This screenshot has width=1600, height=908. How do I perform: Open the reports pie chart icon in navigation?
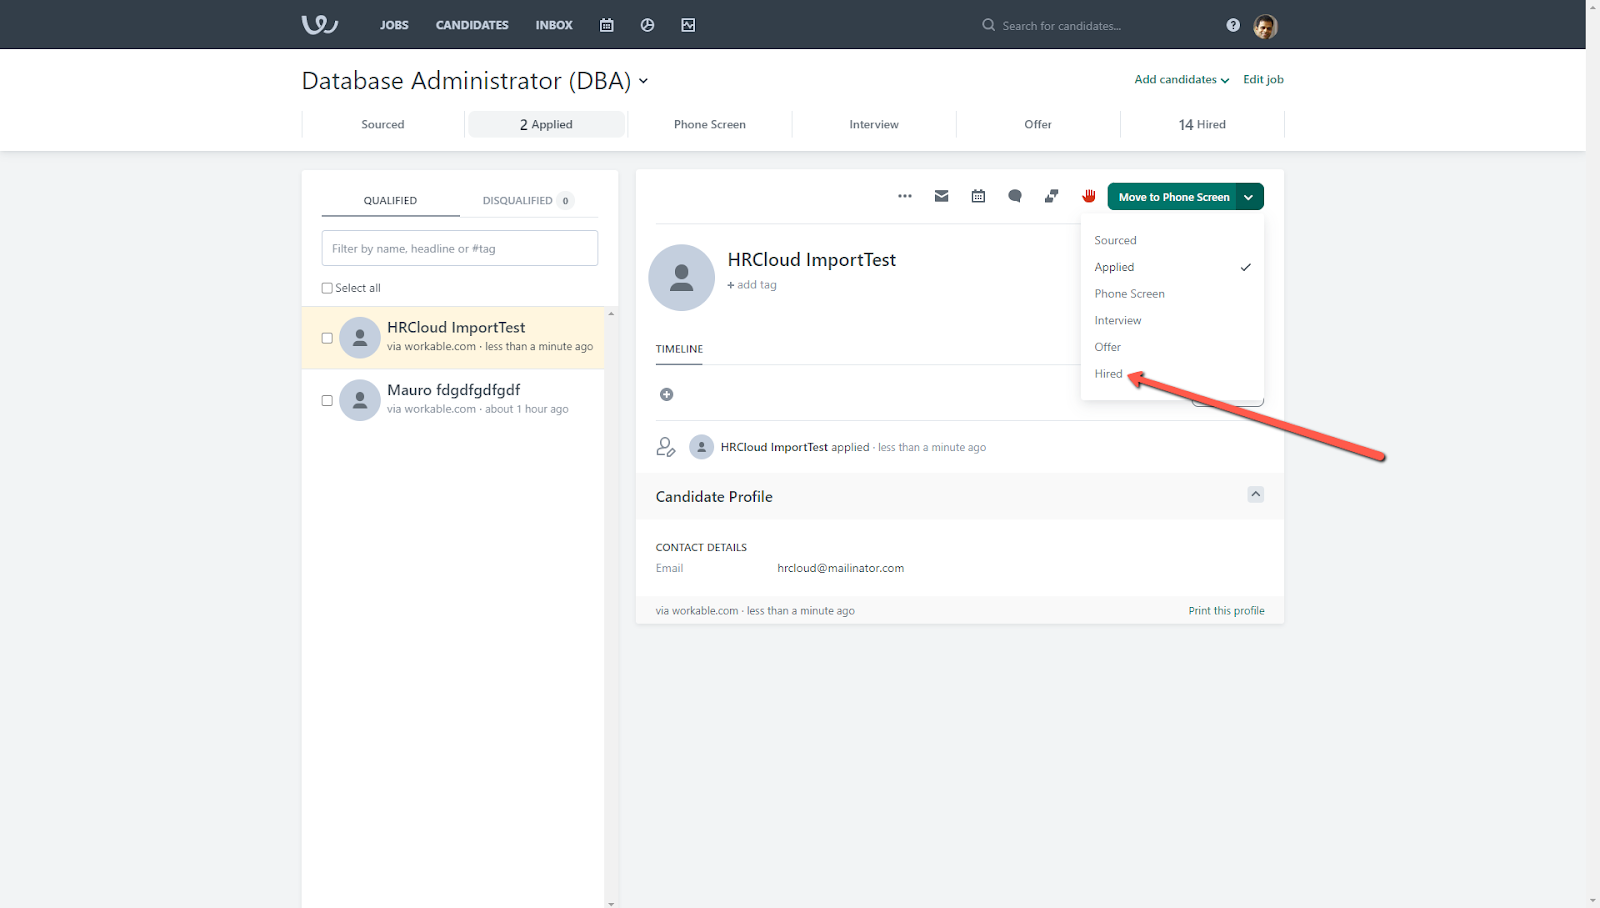[x=647, y=25]
